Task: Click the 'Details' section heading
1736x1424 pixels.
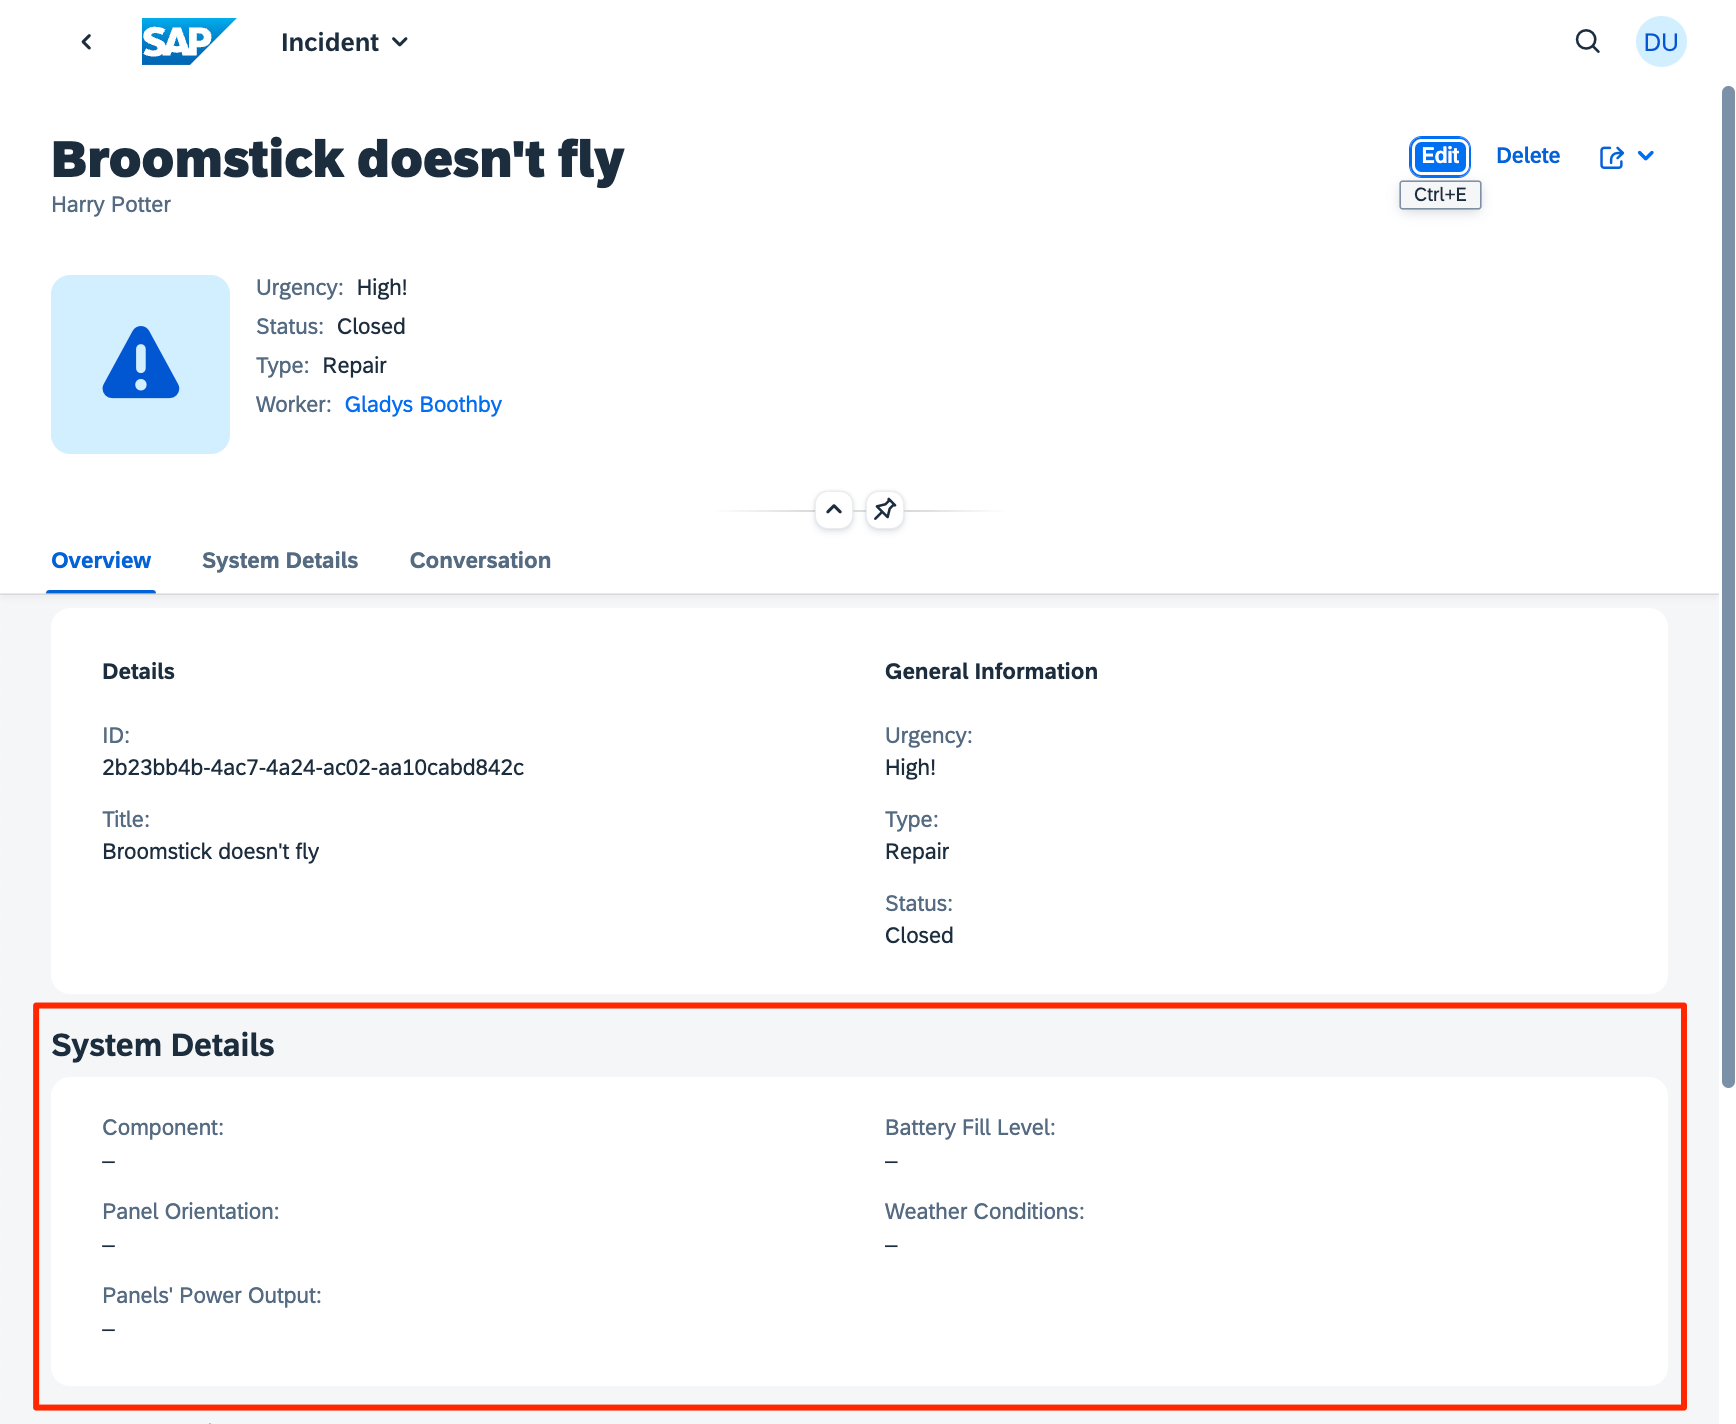Action: pyautogui.click(x=138, y=671)
